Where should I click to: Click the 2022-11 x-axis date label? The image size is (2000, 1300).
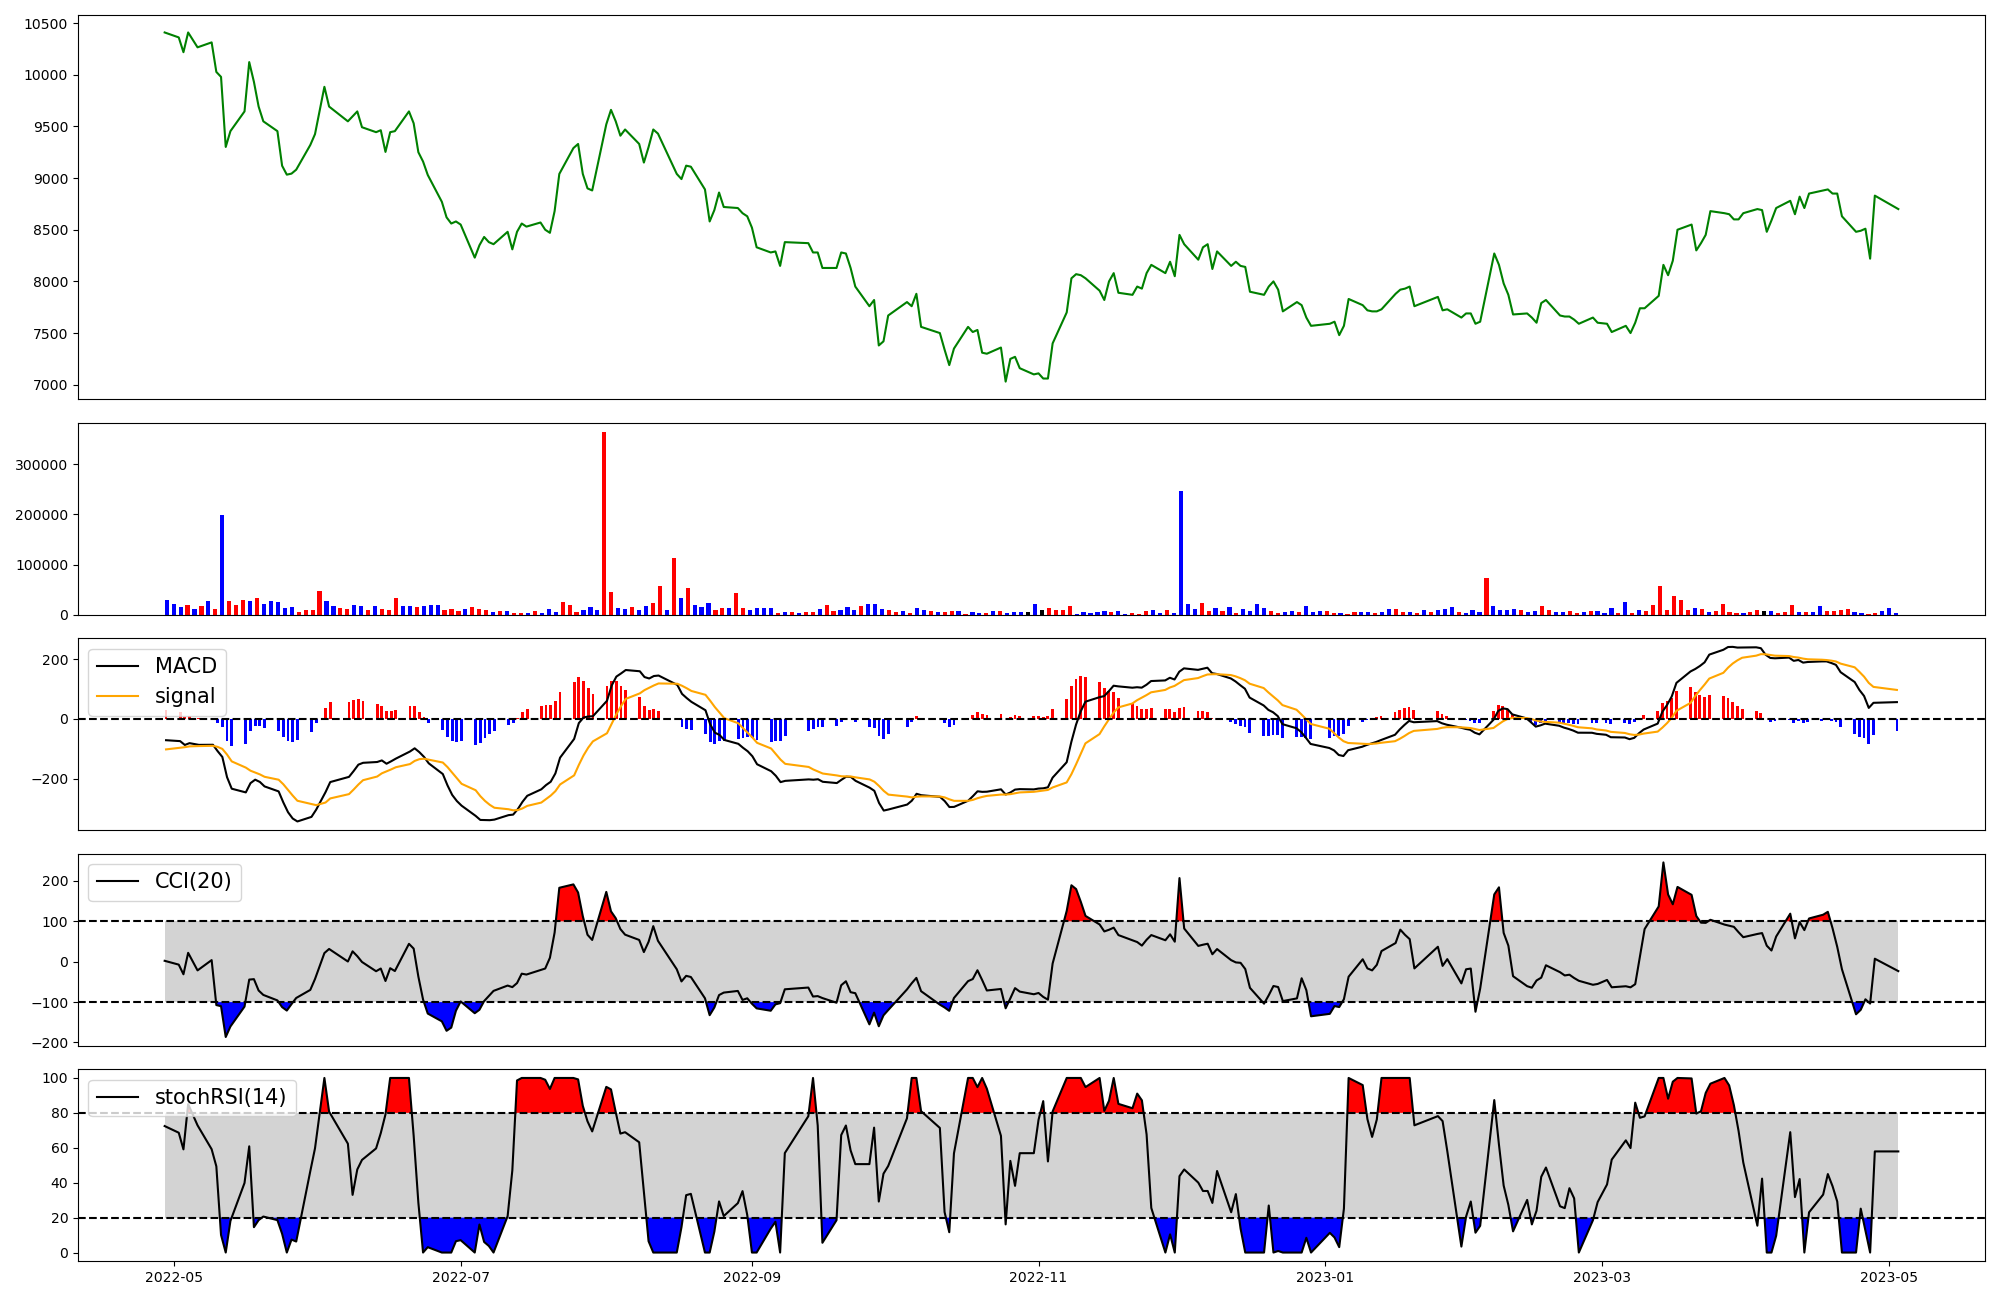[x=1039, y=1277]
